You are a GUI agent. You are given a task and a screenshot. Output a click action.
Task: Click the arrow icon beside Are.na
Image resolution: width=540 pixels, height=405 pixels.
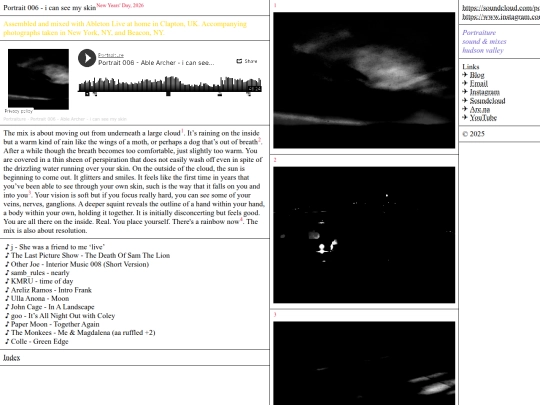tap(465, 109)
